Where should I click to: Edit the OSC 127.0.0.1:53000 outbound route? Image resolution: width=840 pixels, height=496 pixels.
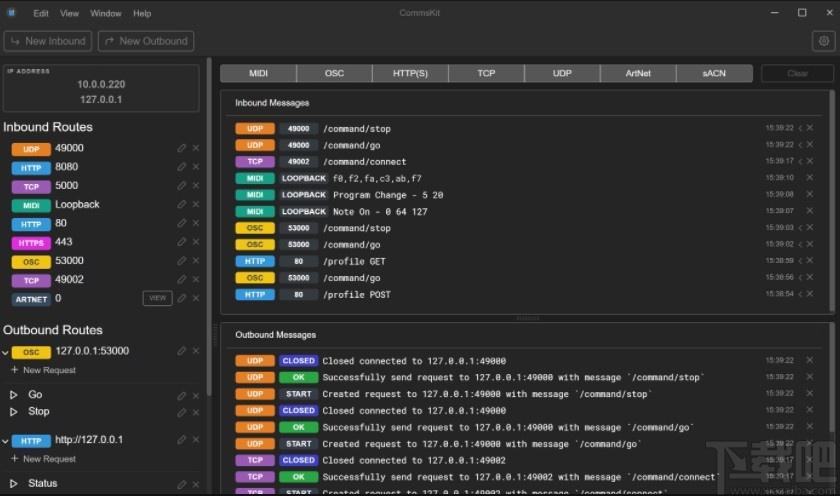coord(182,351)
